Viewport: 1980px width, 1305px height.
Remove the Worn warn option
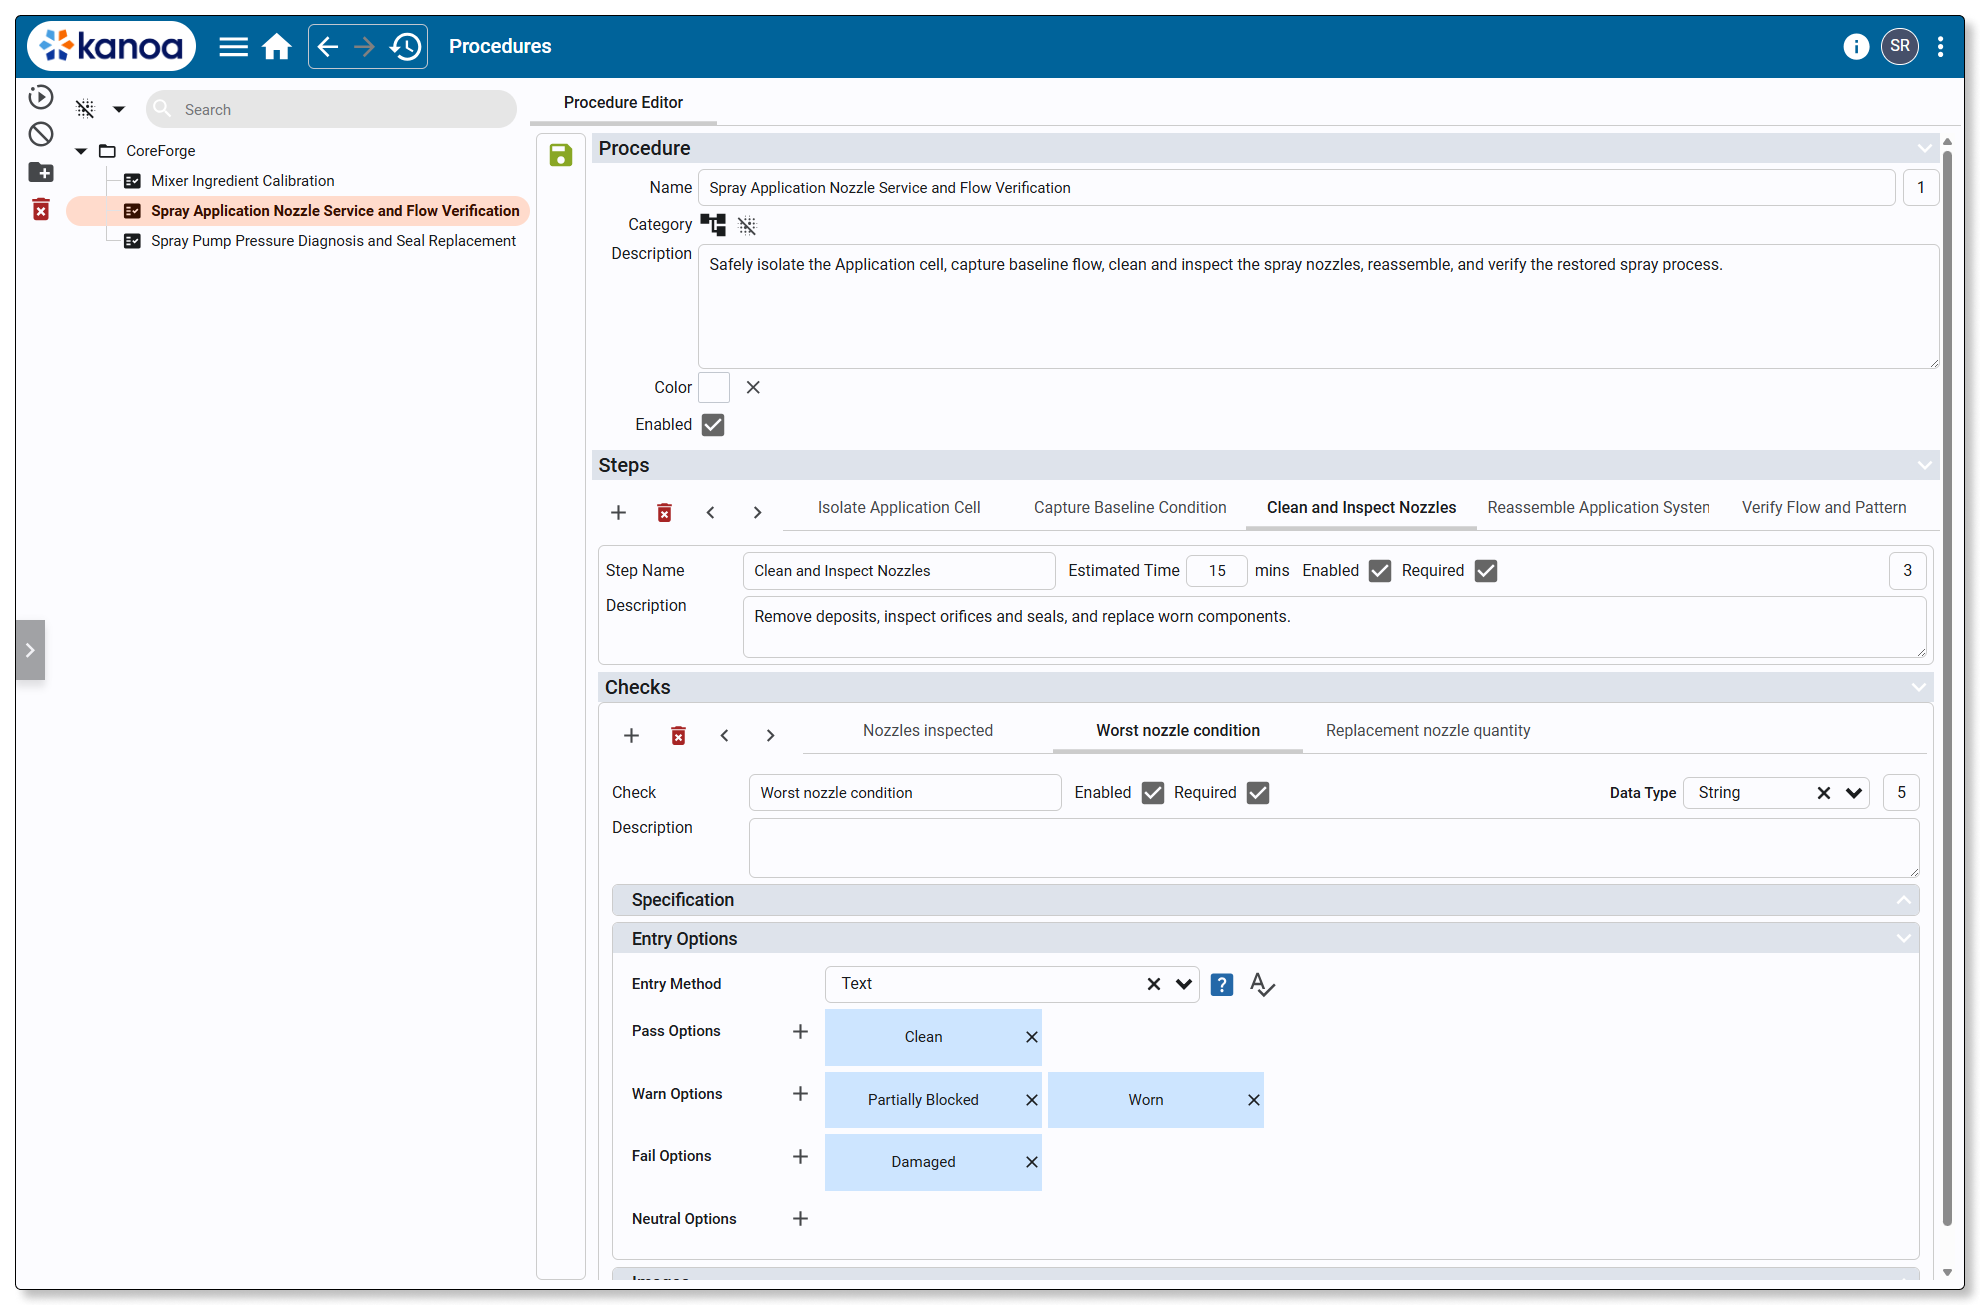point(1253,1100)
